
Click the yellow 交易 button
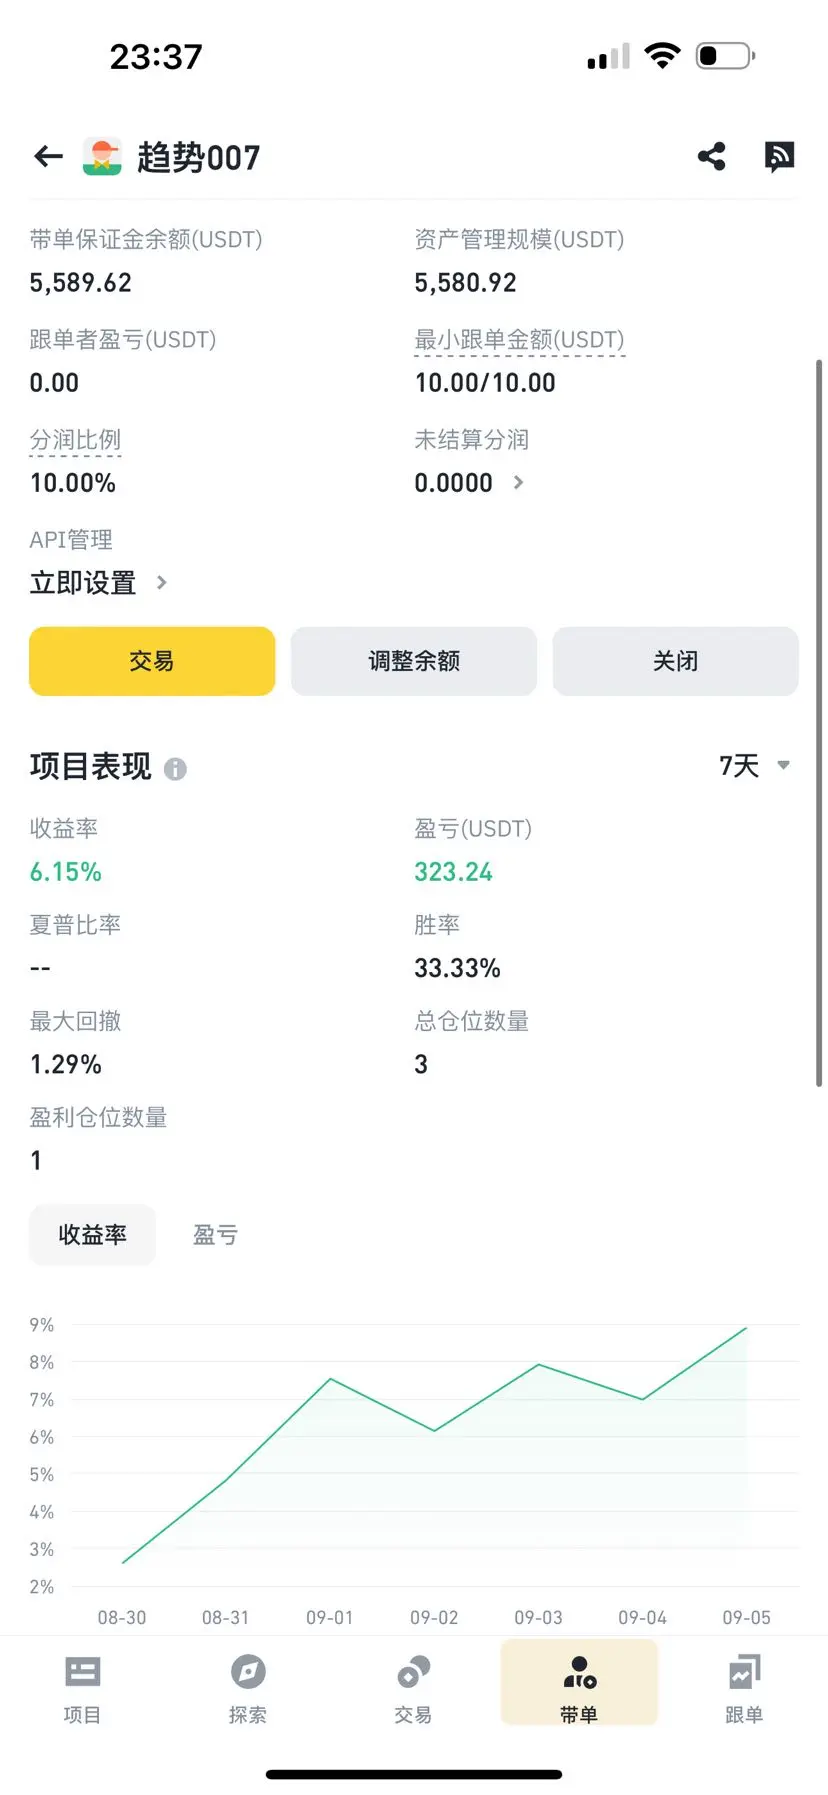coord(152,661)
